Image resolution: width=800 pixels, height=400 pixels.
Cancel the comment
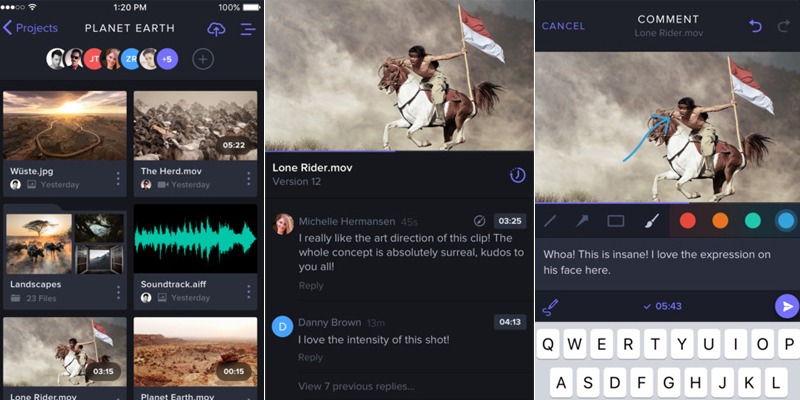point(563,26)
